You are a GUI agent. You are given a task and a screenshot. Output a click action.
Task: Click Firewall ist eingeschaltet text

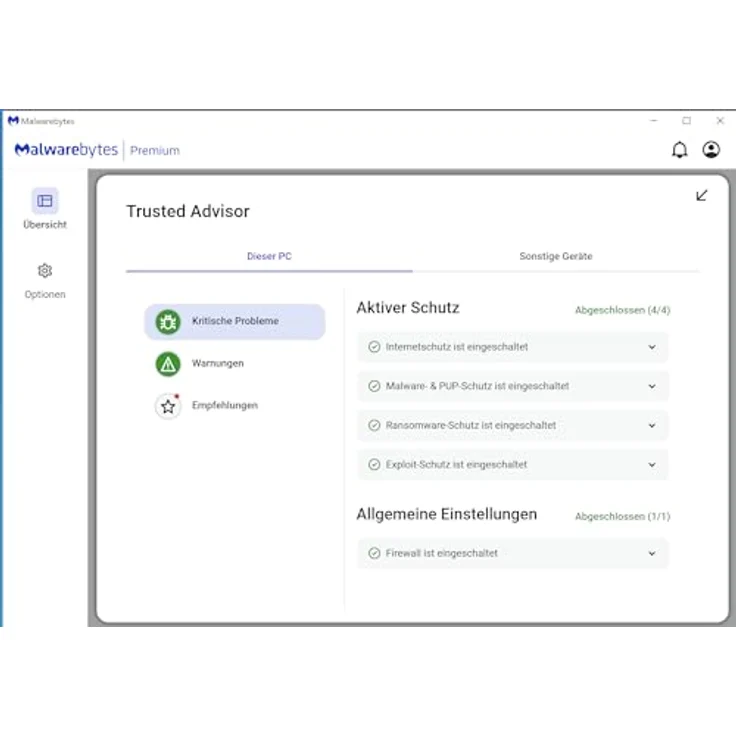(x=442, y=553)
